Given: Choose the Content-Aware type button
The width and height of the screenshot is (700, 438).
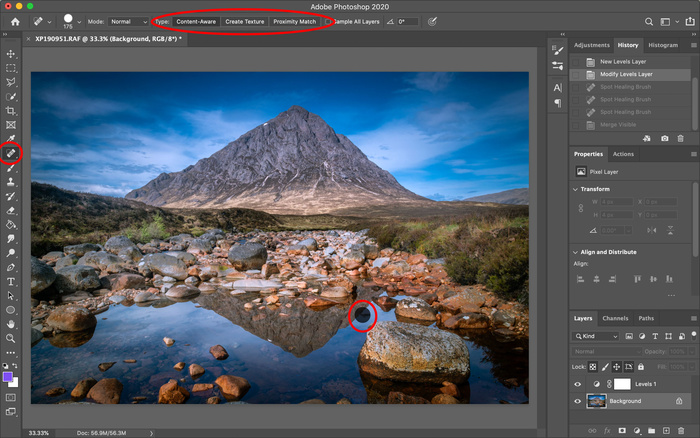Looking at the screenshot, I should click(x=196, y=21).
